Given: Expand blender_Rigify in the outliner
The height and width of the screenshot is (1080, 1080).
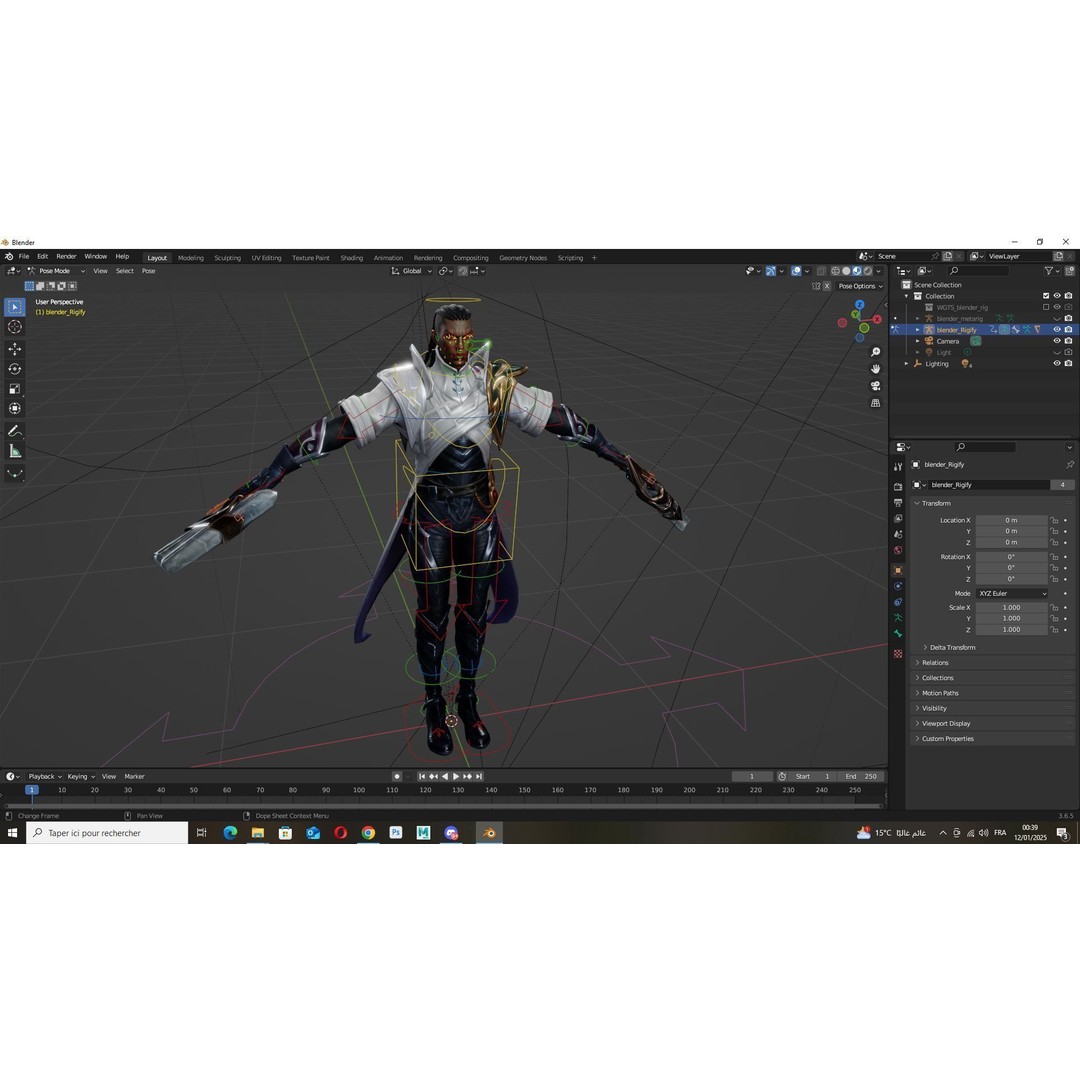Looking at the screenshot, I should point(917,330).
